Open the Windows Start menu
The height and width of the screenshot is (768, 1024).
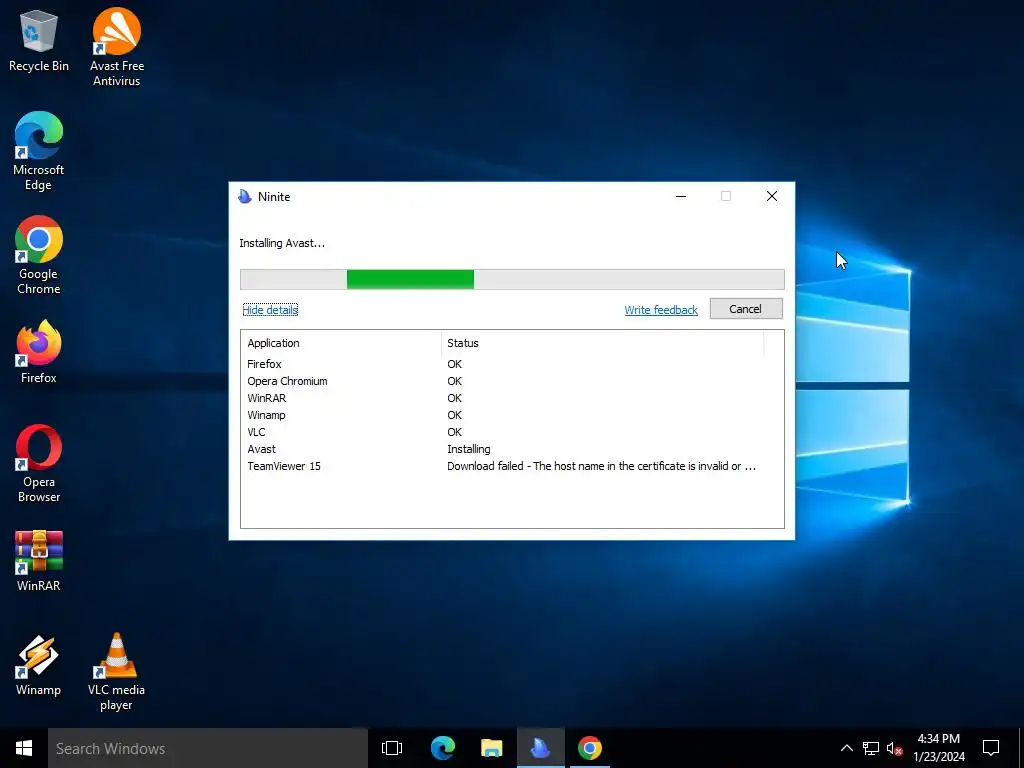[24, 748]
